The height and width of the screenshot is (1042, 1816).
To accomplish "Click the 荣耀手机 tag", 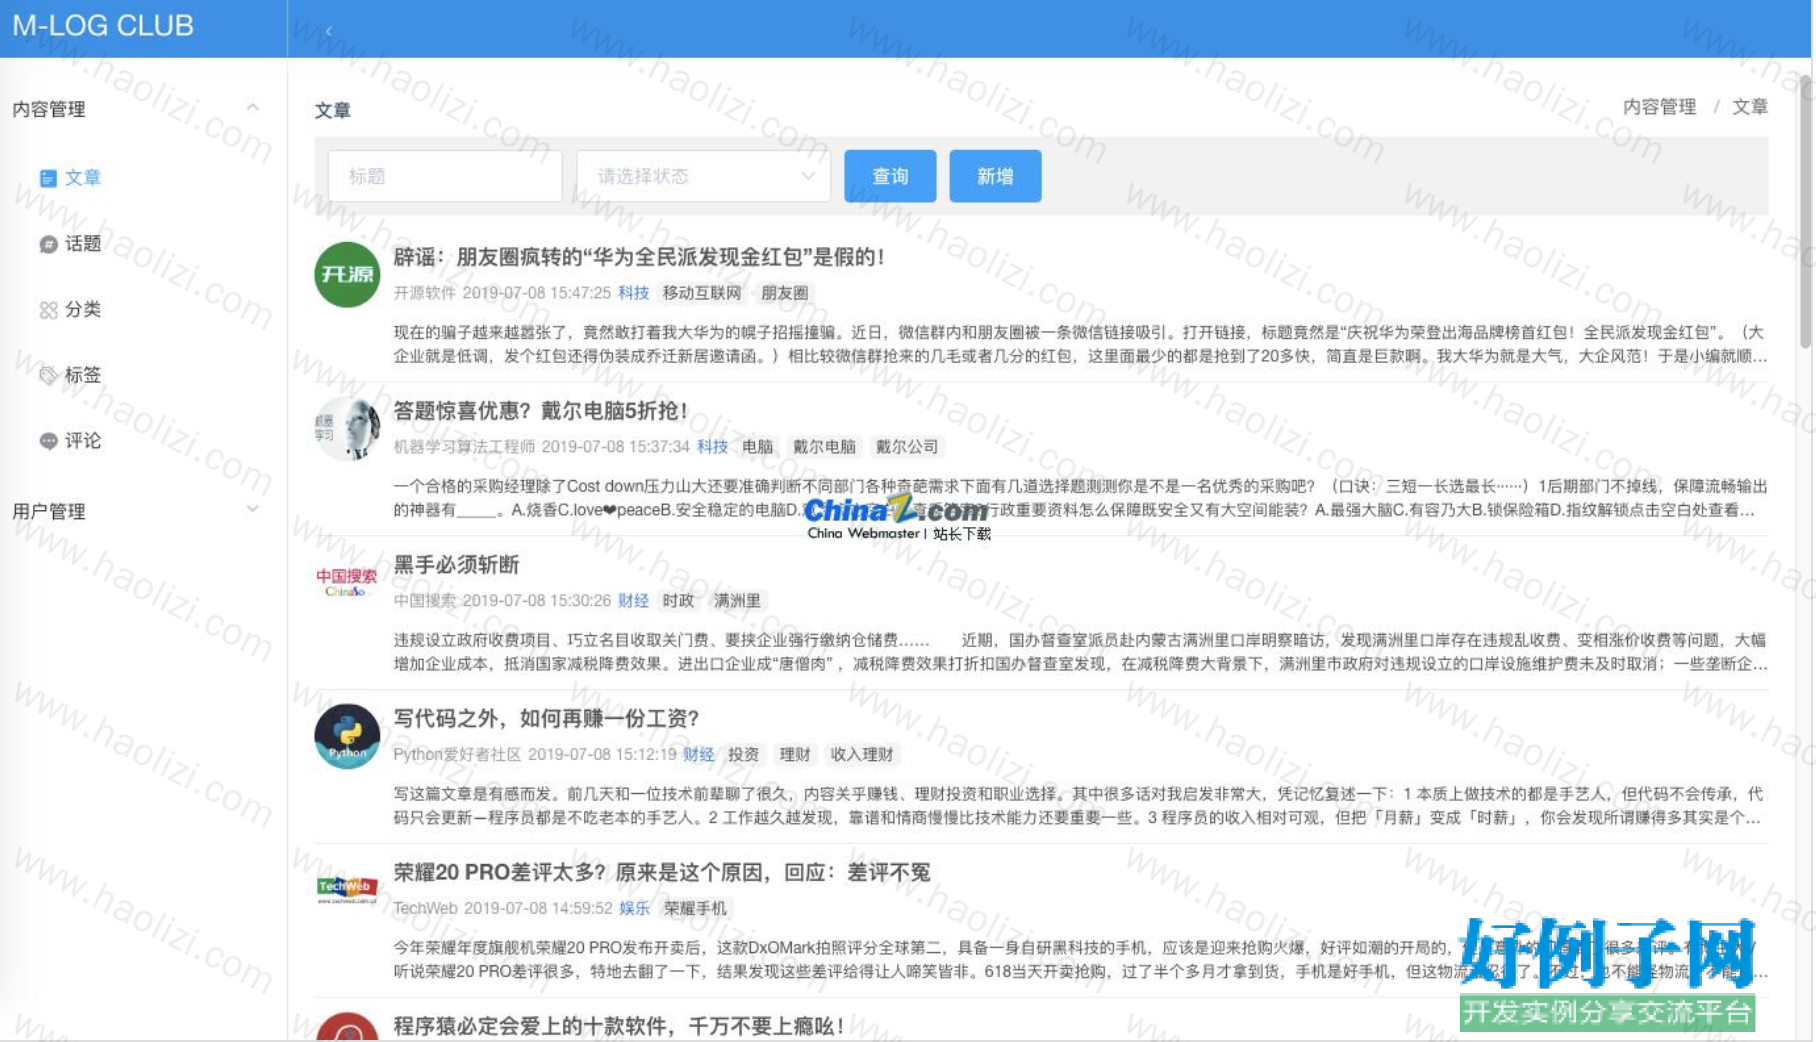I will click(x=695, y=909).
